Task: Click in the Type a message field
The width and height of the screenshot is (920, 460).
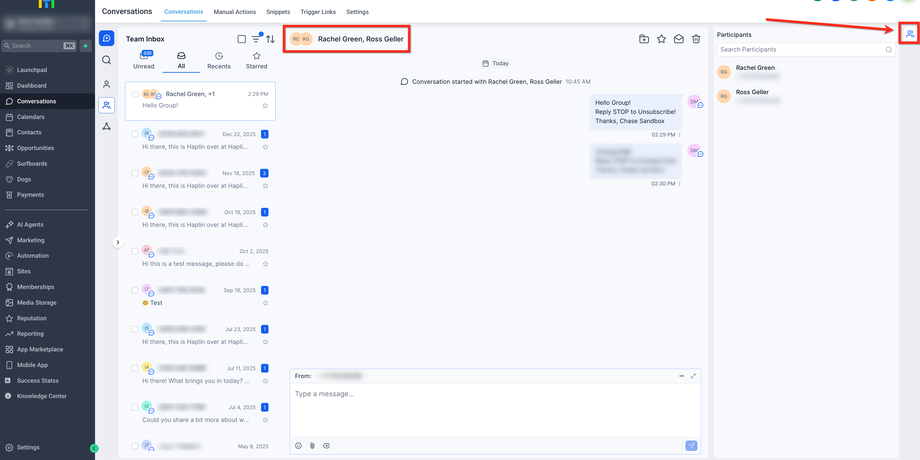Action: click(495, 410)
